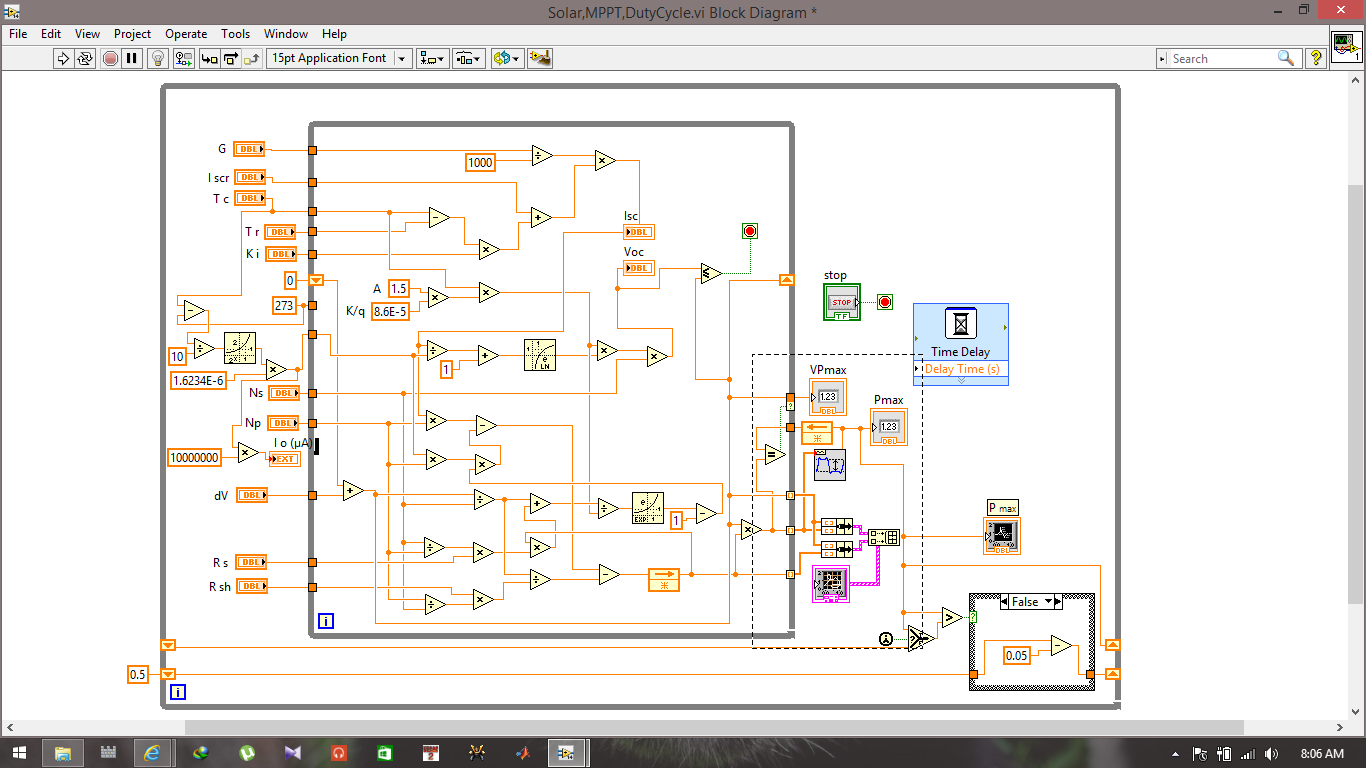Viewport: 1366px width, 768px height.
Task: Click the Clean Up Diagram button
Action: 540,58
